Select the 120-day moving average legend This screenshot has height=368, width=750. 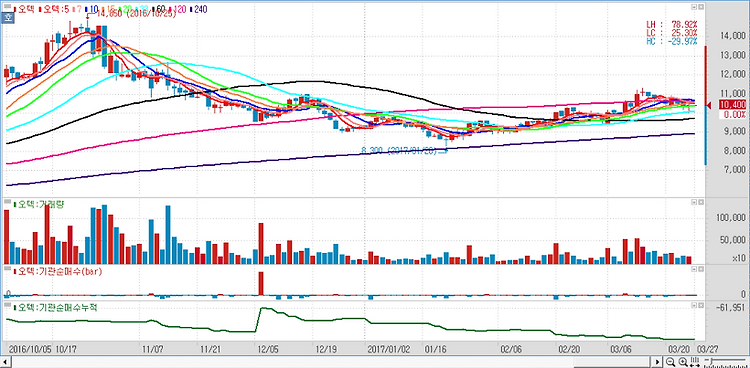click(177, 9)
